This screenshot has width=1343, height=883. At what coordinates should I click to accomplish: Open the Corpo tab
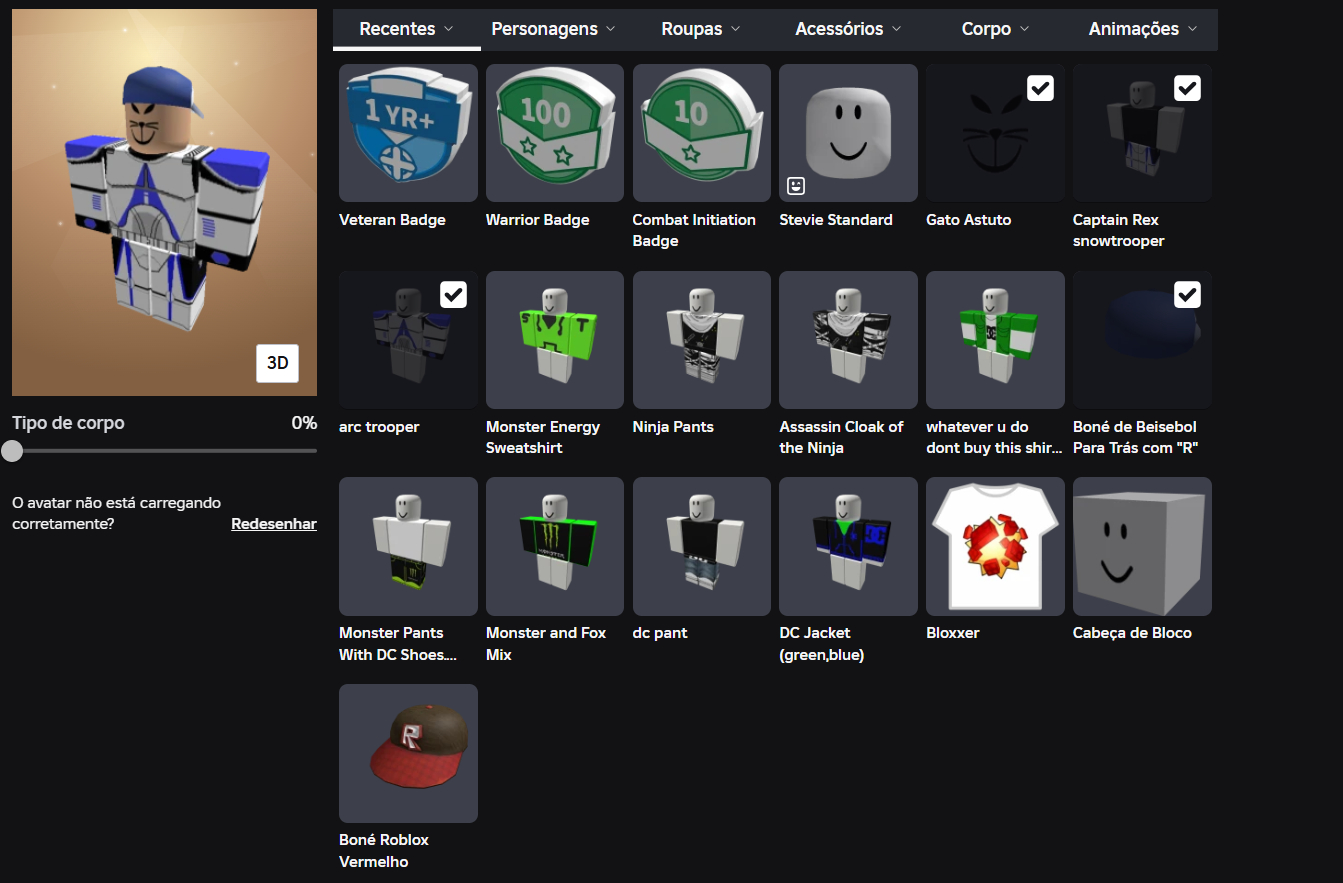tap(995, 29)
